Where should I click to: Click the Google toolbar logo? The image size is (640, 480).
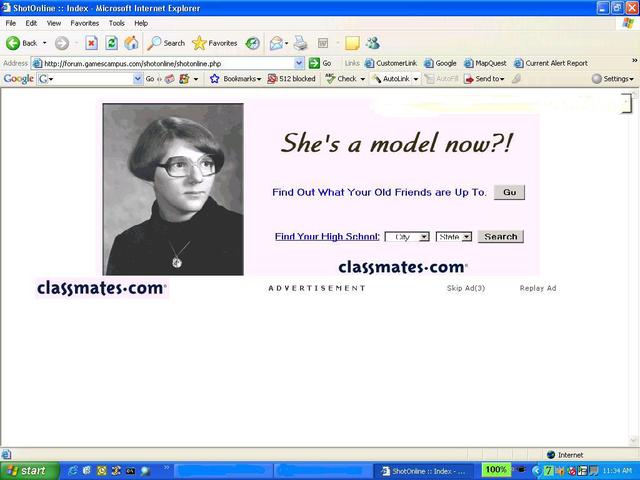pyautogui.click(x=18, y=79)
